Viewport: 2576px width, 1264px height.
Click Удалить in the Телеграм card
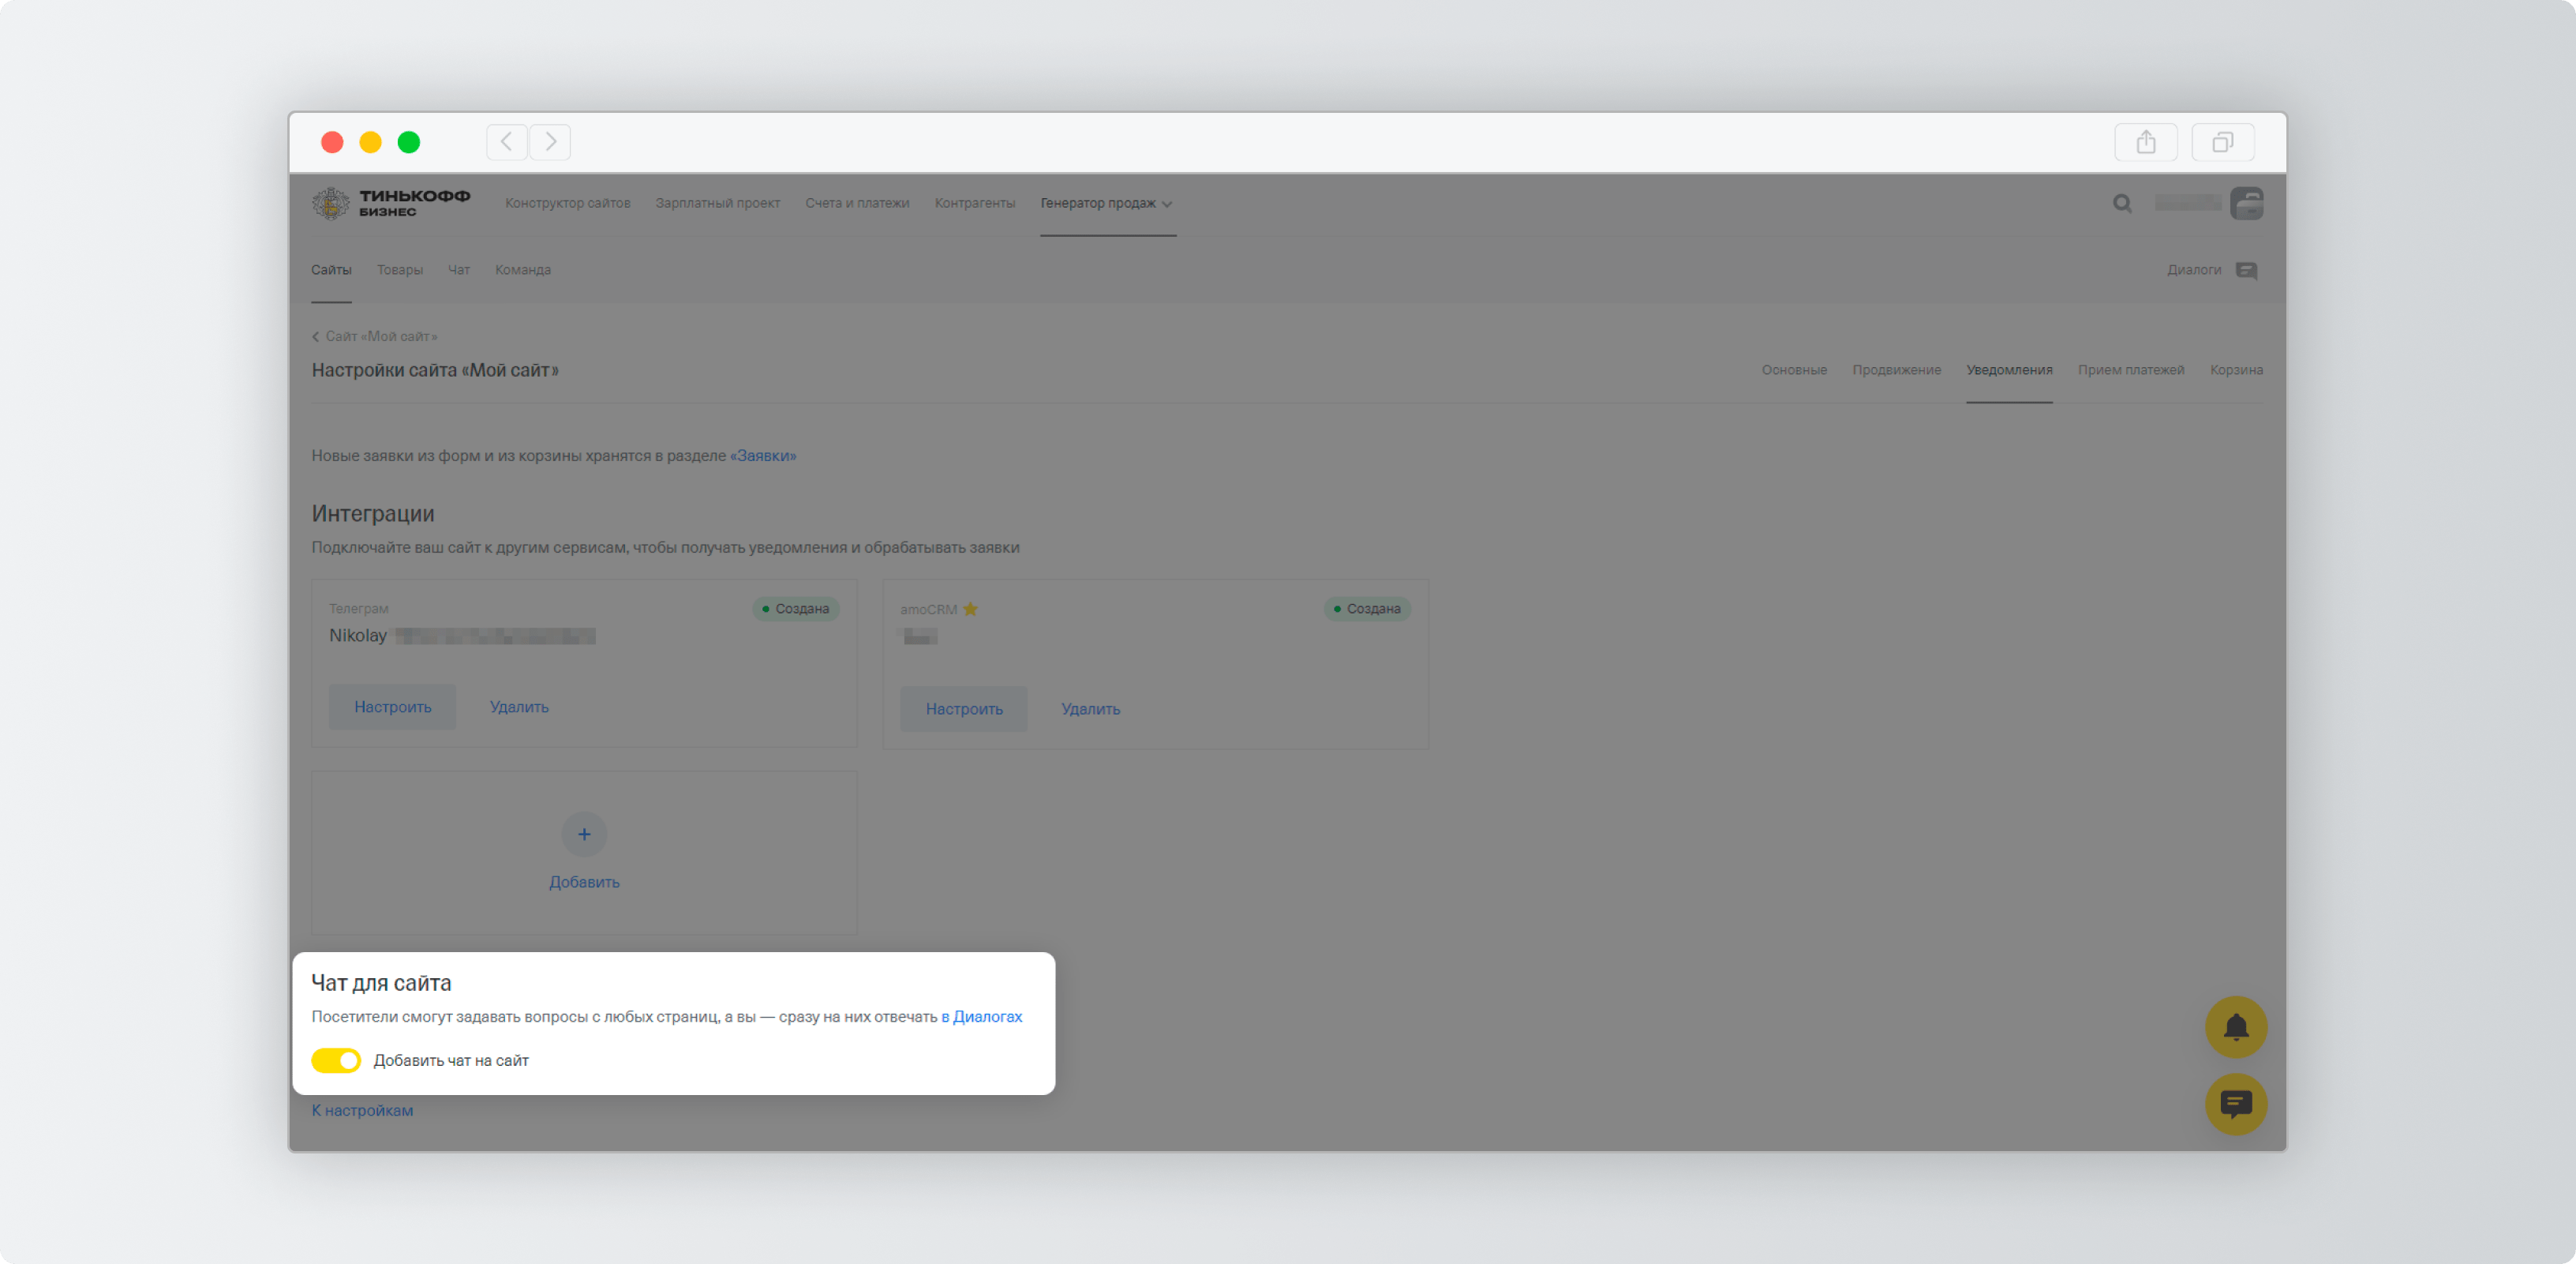click(518, 707)
